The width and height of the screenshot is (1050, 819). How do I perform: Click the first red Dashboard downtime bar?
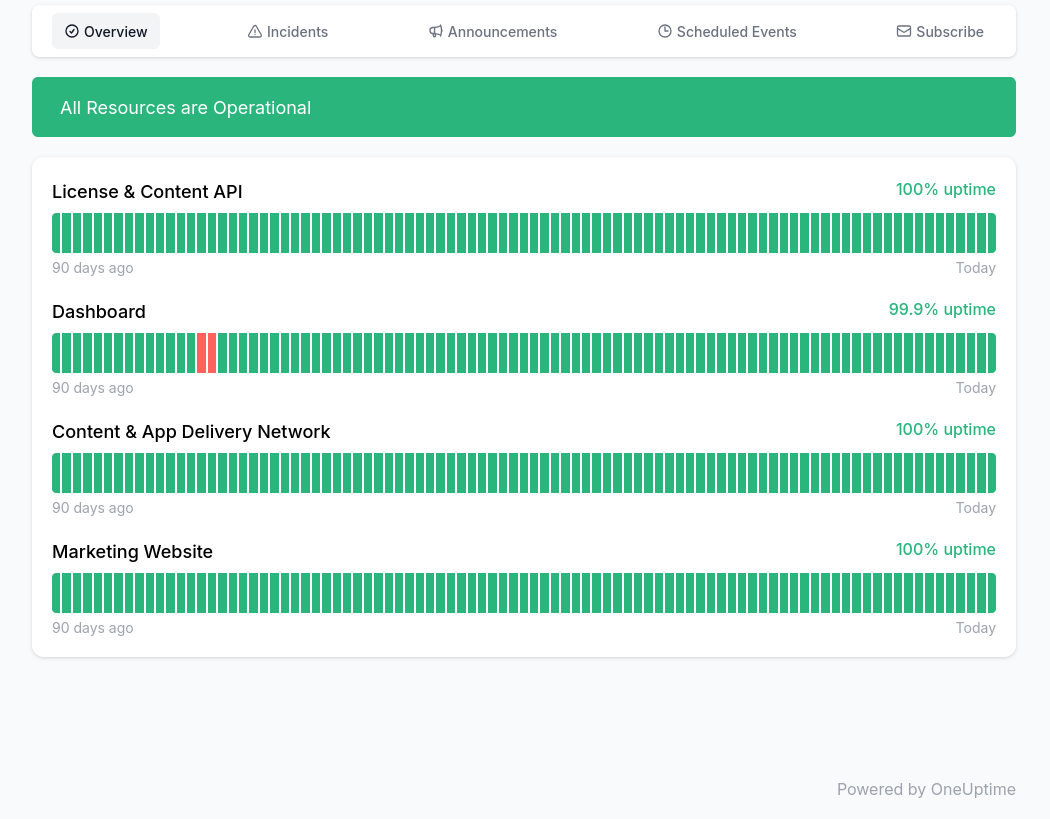click(202, 353)
